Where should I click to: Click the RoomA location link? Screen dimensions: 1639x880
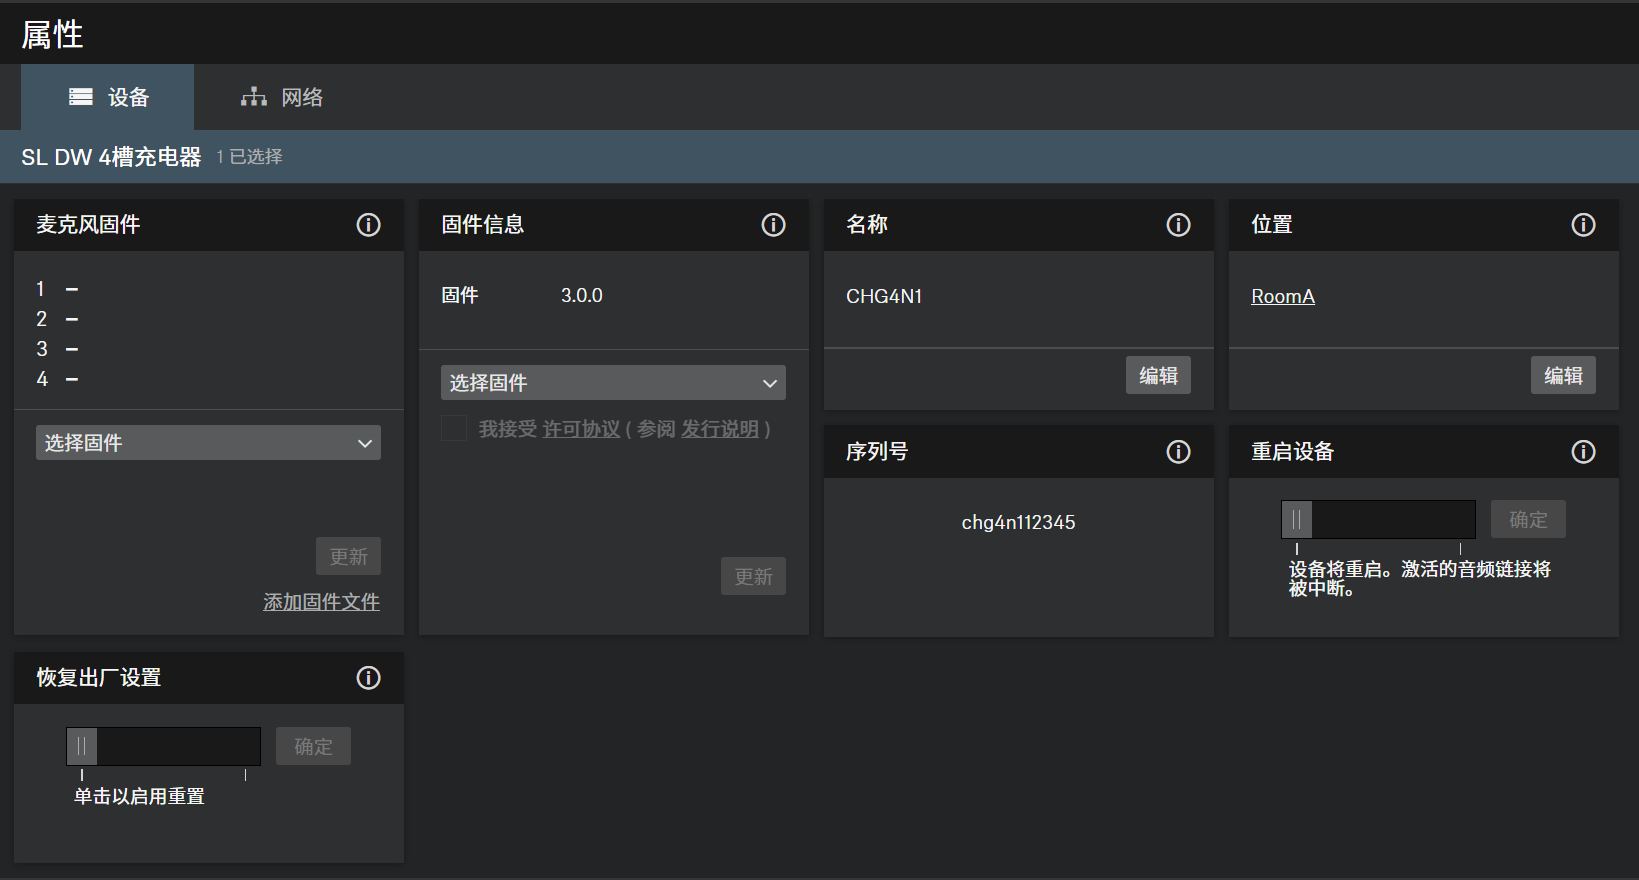pyautogui.click(x=1282, y=297)
